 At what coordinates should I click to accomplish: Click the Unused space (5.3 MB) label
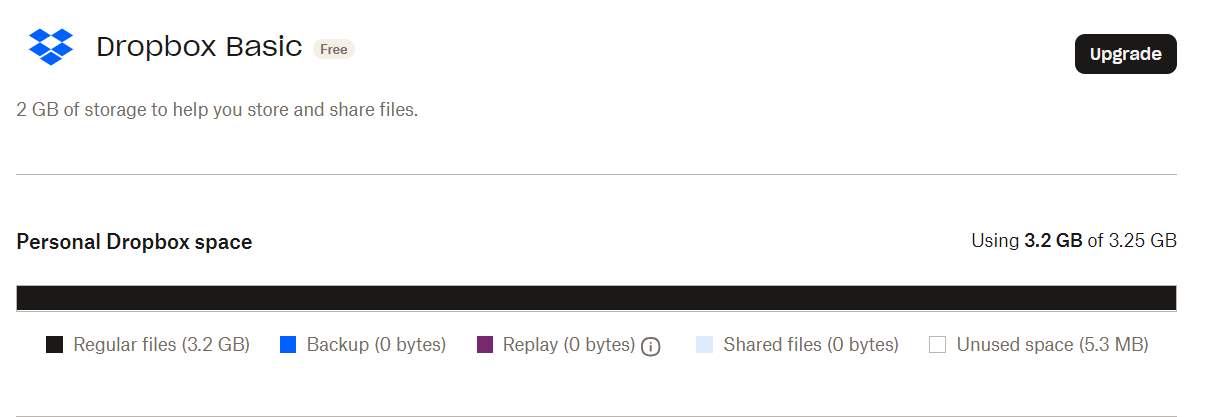click(1052, 345)
